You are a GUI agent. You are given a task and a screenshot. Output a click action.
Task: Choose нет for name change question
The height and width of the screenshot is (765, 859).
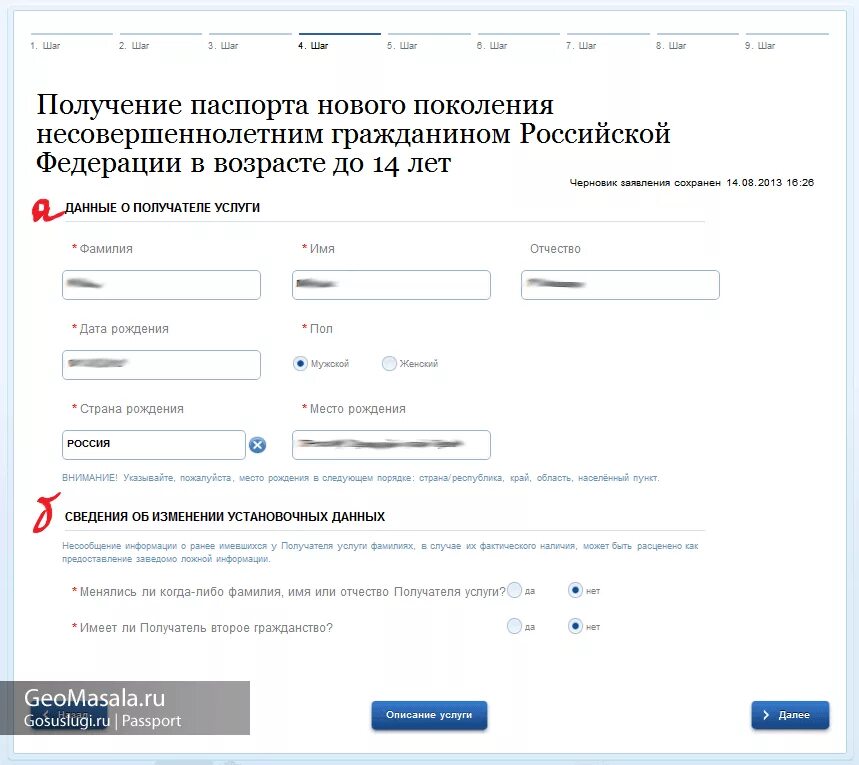[575, 590]
